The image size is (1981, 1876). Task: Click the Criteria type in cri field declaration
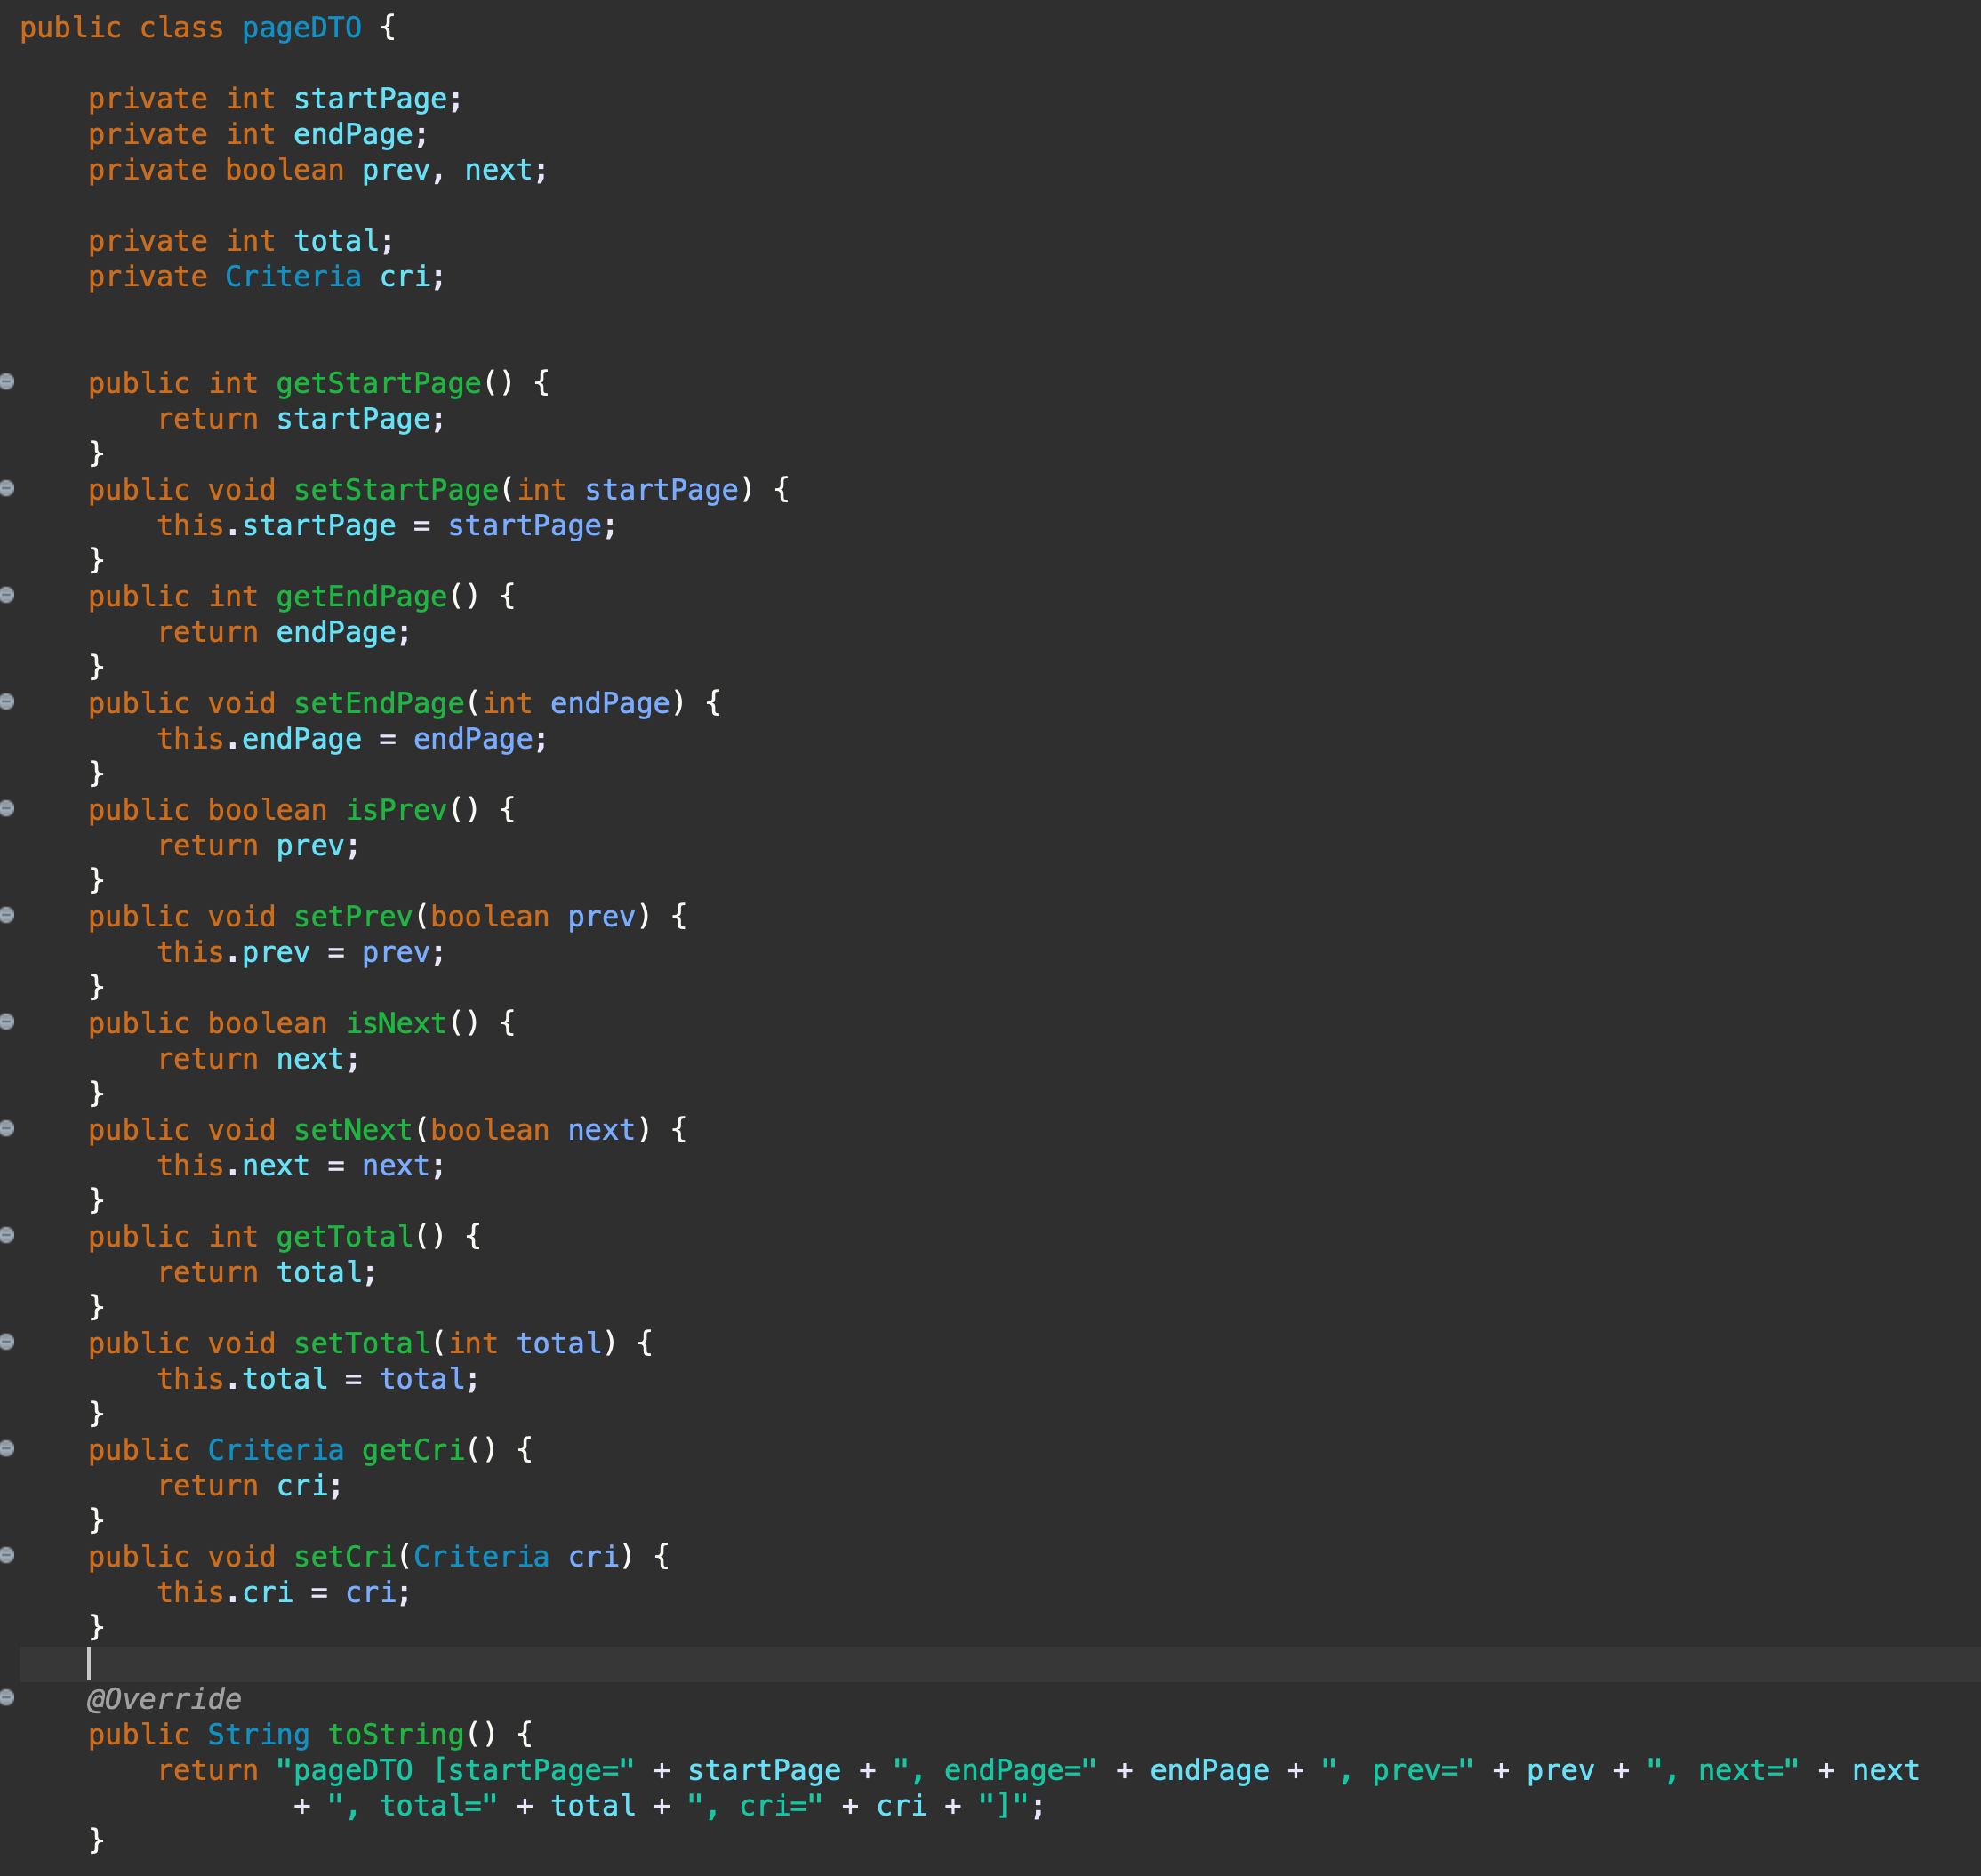tap(293, 277)
